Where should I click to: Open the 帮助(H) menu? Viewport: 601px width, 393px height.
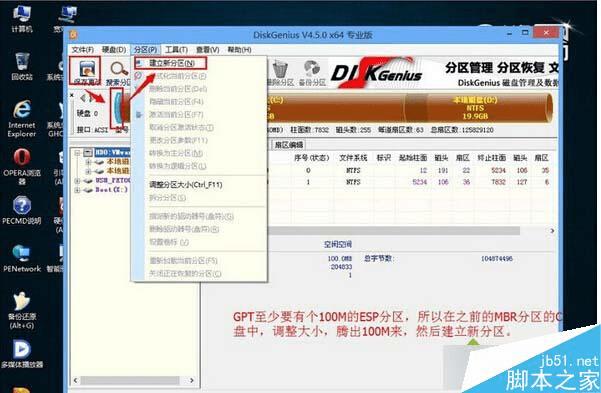point(239,50)
